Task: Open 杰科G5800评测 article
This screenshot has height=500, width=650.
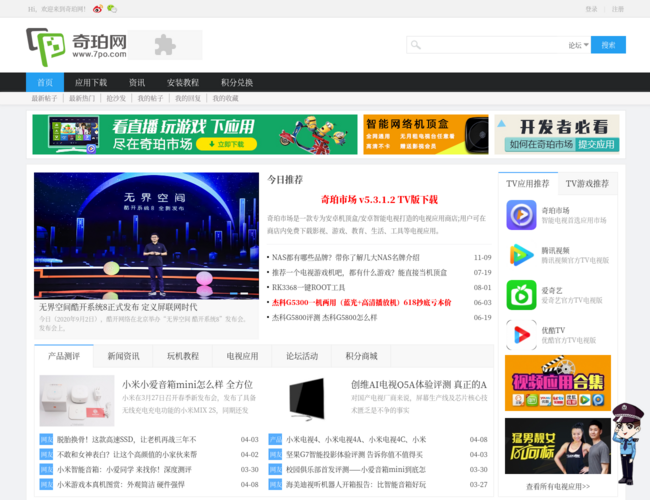Action: [x=324, y=318]
